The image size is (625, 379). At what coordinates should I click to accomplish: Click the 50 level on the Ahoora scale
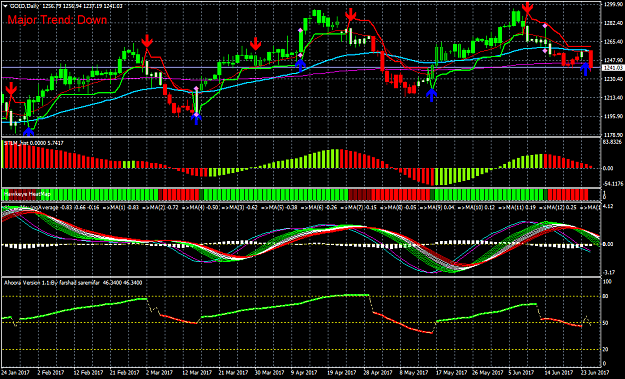click(x=606, y=323)
